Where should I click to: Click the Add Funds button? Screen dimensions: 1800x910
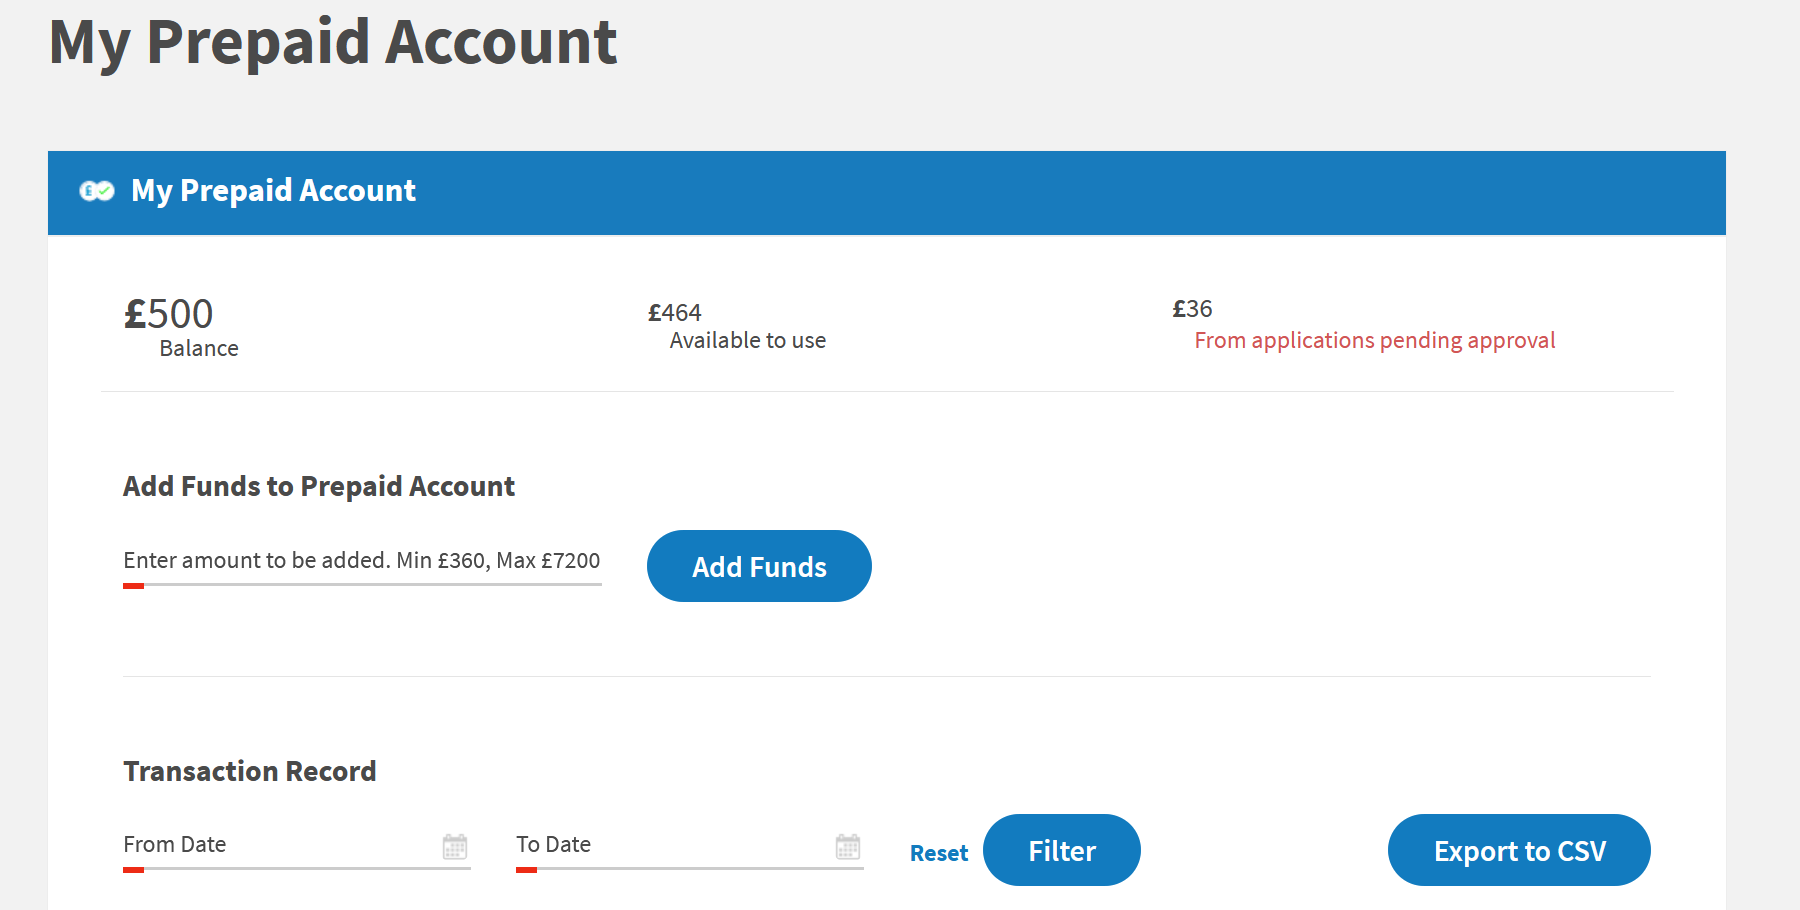click(x=759, y=566)
